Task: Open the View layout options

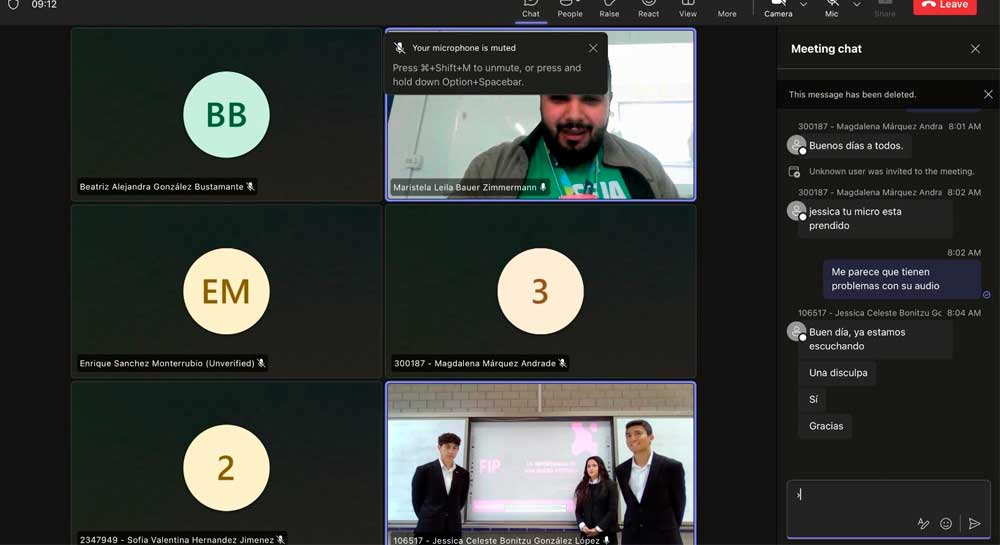Action: tap(688, 6)
